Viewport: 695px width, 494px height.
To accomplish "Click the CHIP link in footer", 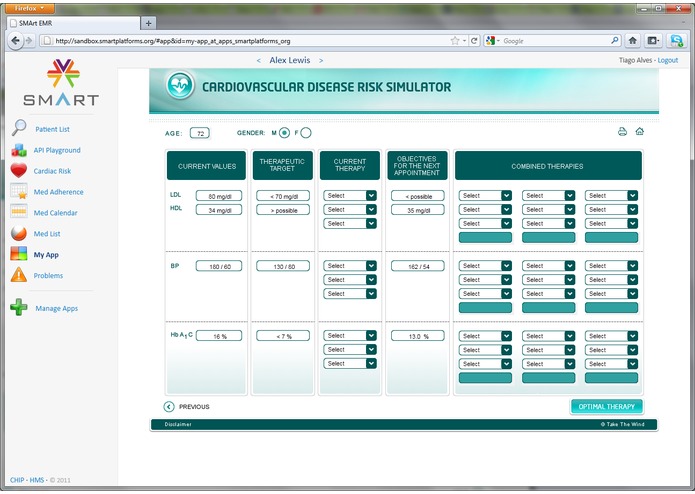I will click(x=17, y=480).
